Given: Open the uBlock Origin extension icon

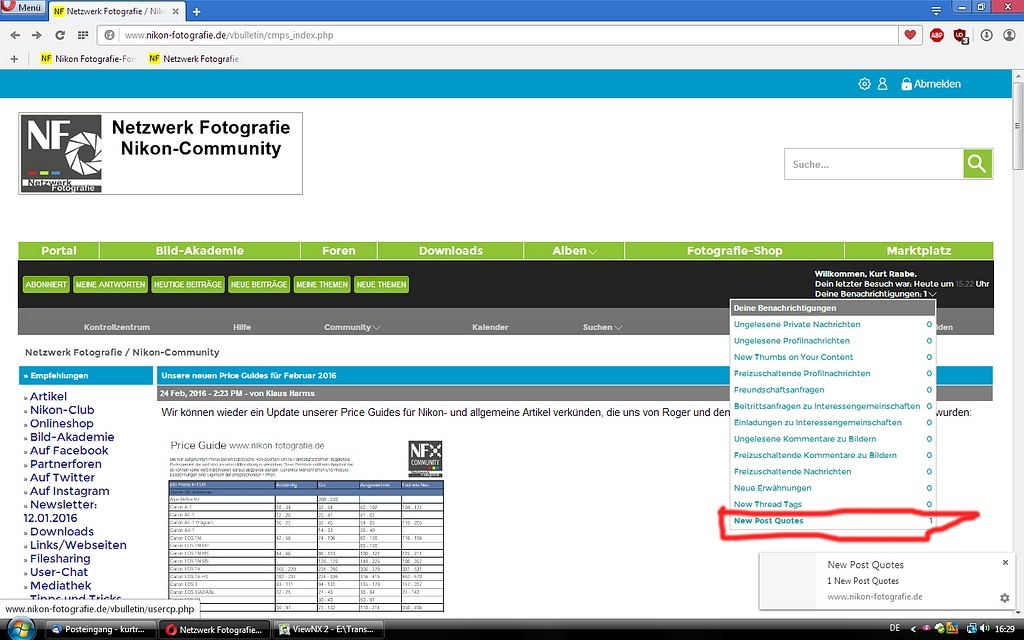Looking at the screenshot, I should point(961,35).
